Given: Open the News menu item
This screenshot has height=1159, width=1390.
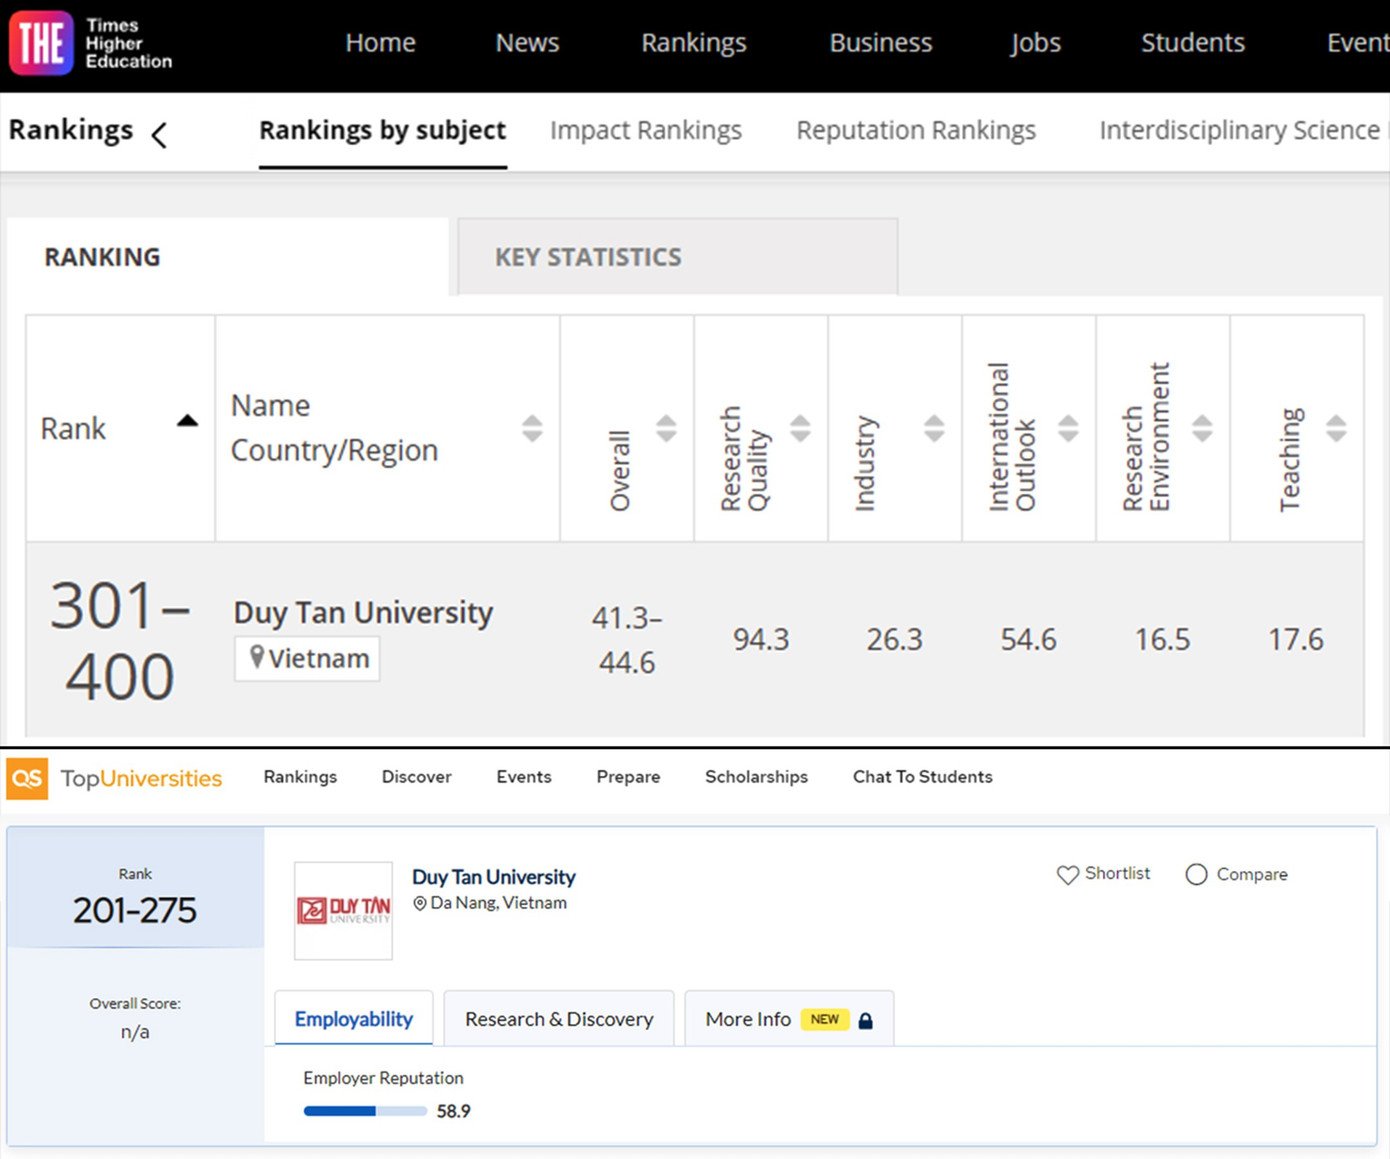Looking at the screenshot, I should pos(527,43).
